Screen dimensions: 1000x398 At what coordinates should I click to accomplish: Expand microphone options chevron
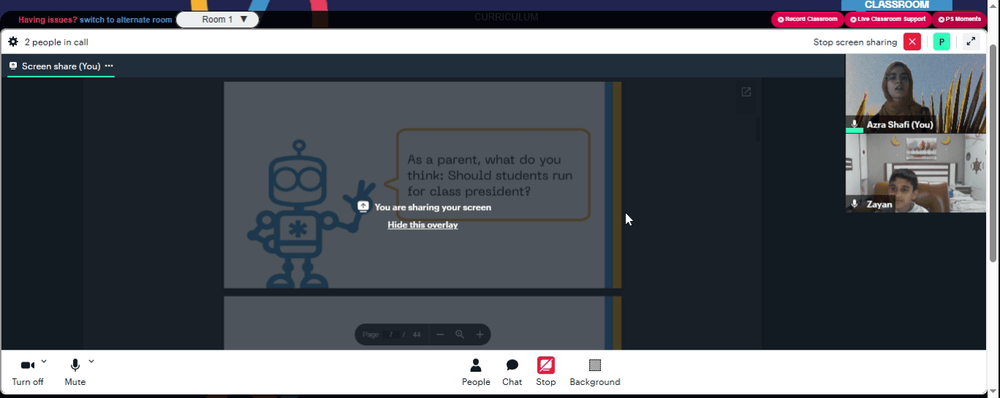click(x=91, y=361)
